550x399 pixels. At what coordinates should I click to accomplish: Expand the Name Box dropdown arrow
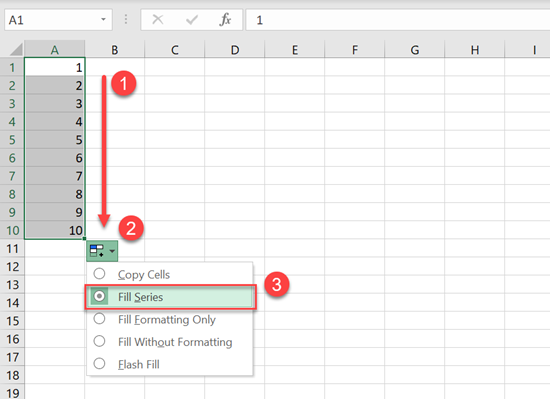click(x=103, y=20)
